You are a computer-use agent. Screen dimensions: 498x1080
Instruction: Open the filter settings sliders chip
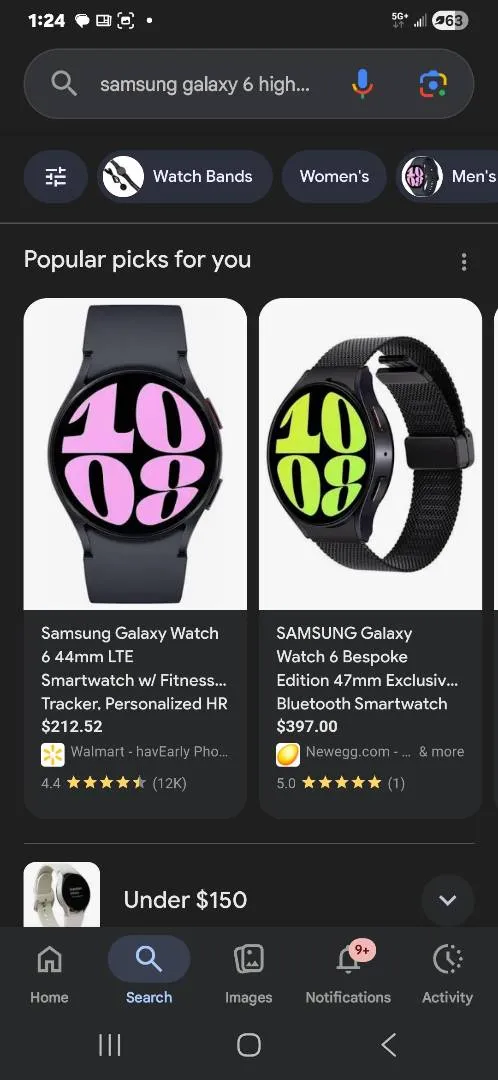56,176
